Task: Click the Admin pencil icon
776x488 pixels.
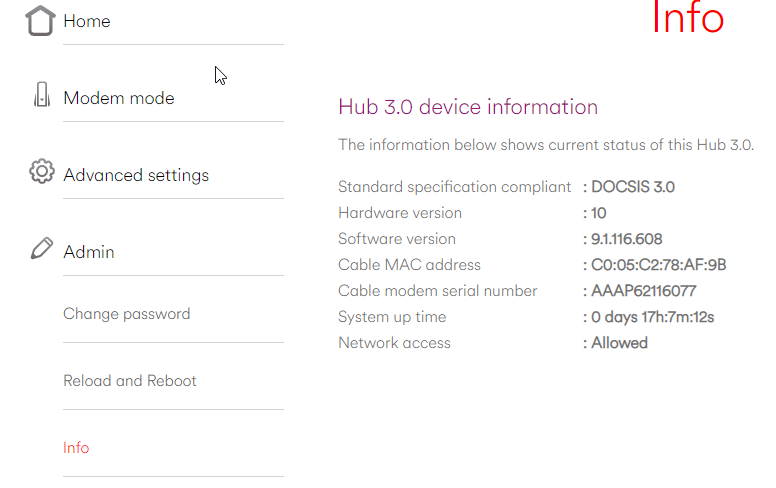Action: [41, 249]
